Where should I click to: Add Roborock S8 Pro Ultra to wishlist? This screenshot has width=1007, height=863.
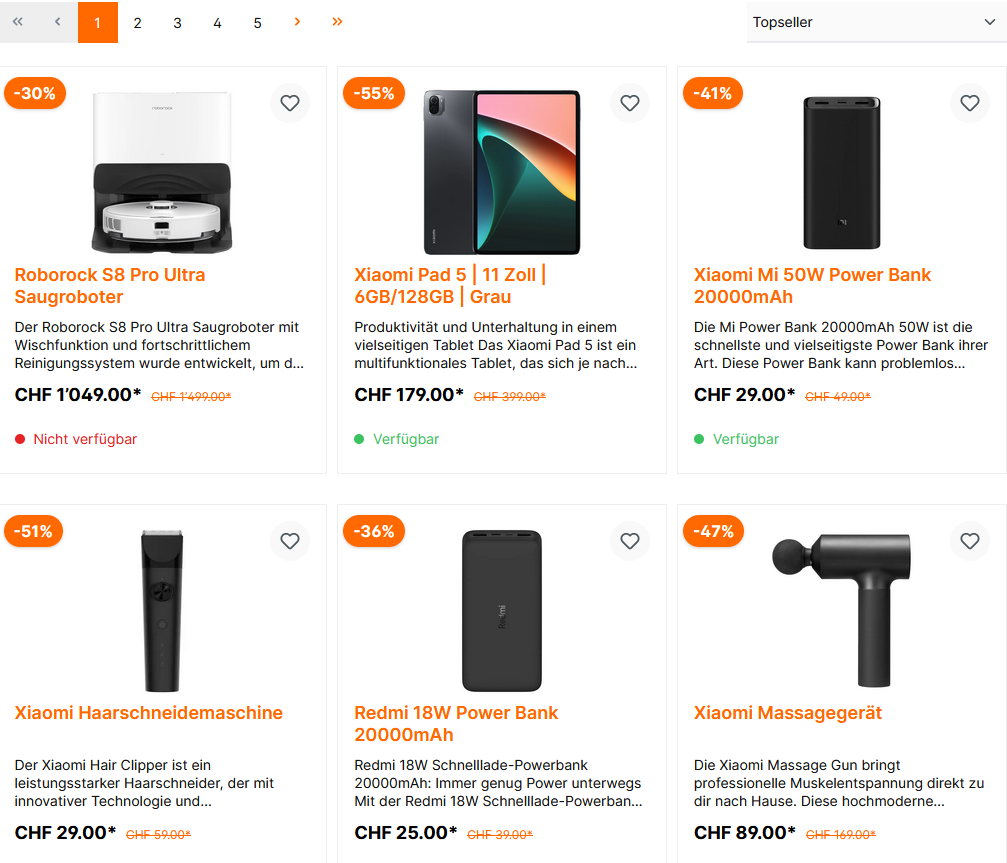click(290, 103)
